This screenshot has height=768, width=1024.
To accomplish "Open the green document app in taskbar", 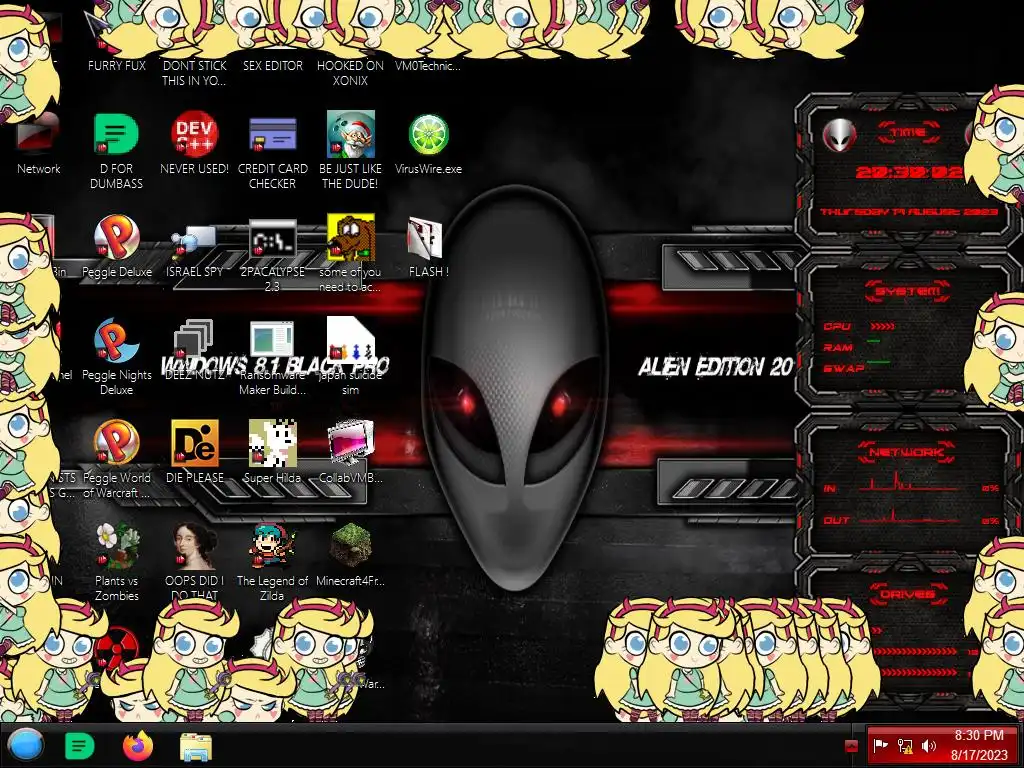I will (x=80, y=746).
